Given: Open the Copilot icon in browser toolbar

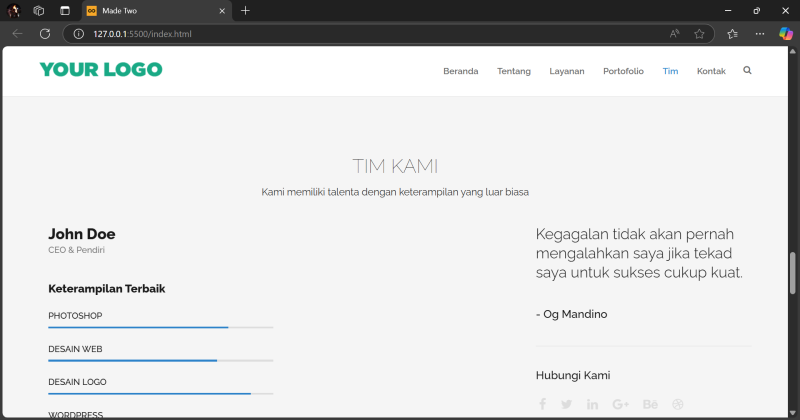Looking at the screenshot, I should pyautogui.click(x=785, y=33).
